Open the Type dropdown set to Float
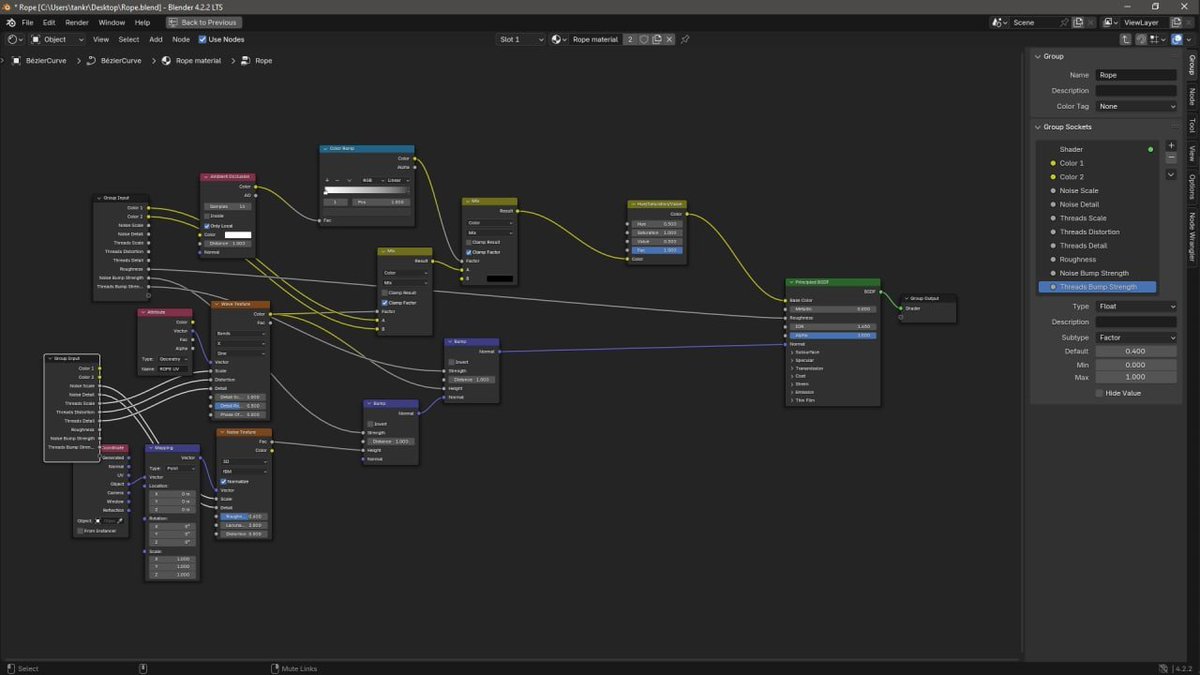This screenshot has width=1200, height=675. point(1135,306)
